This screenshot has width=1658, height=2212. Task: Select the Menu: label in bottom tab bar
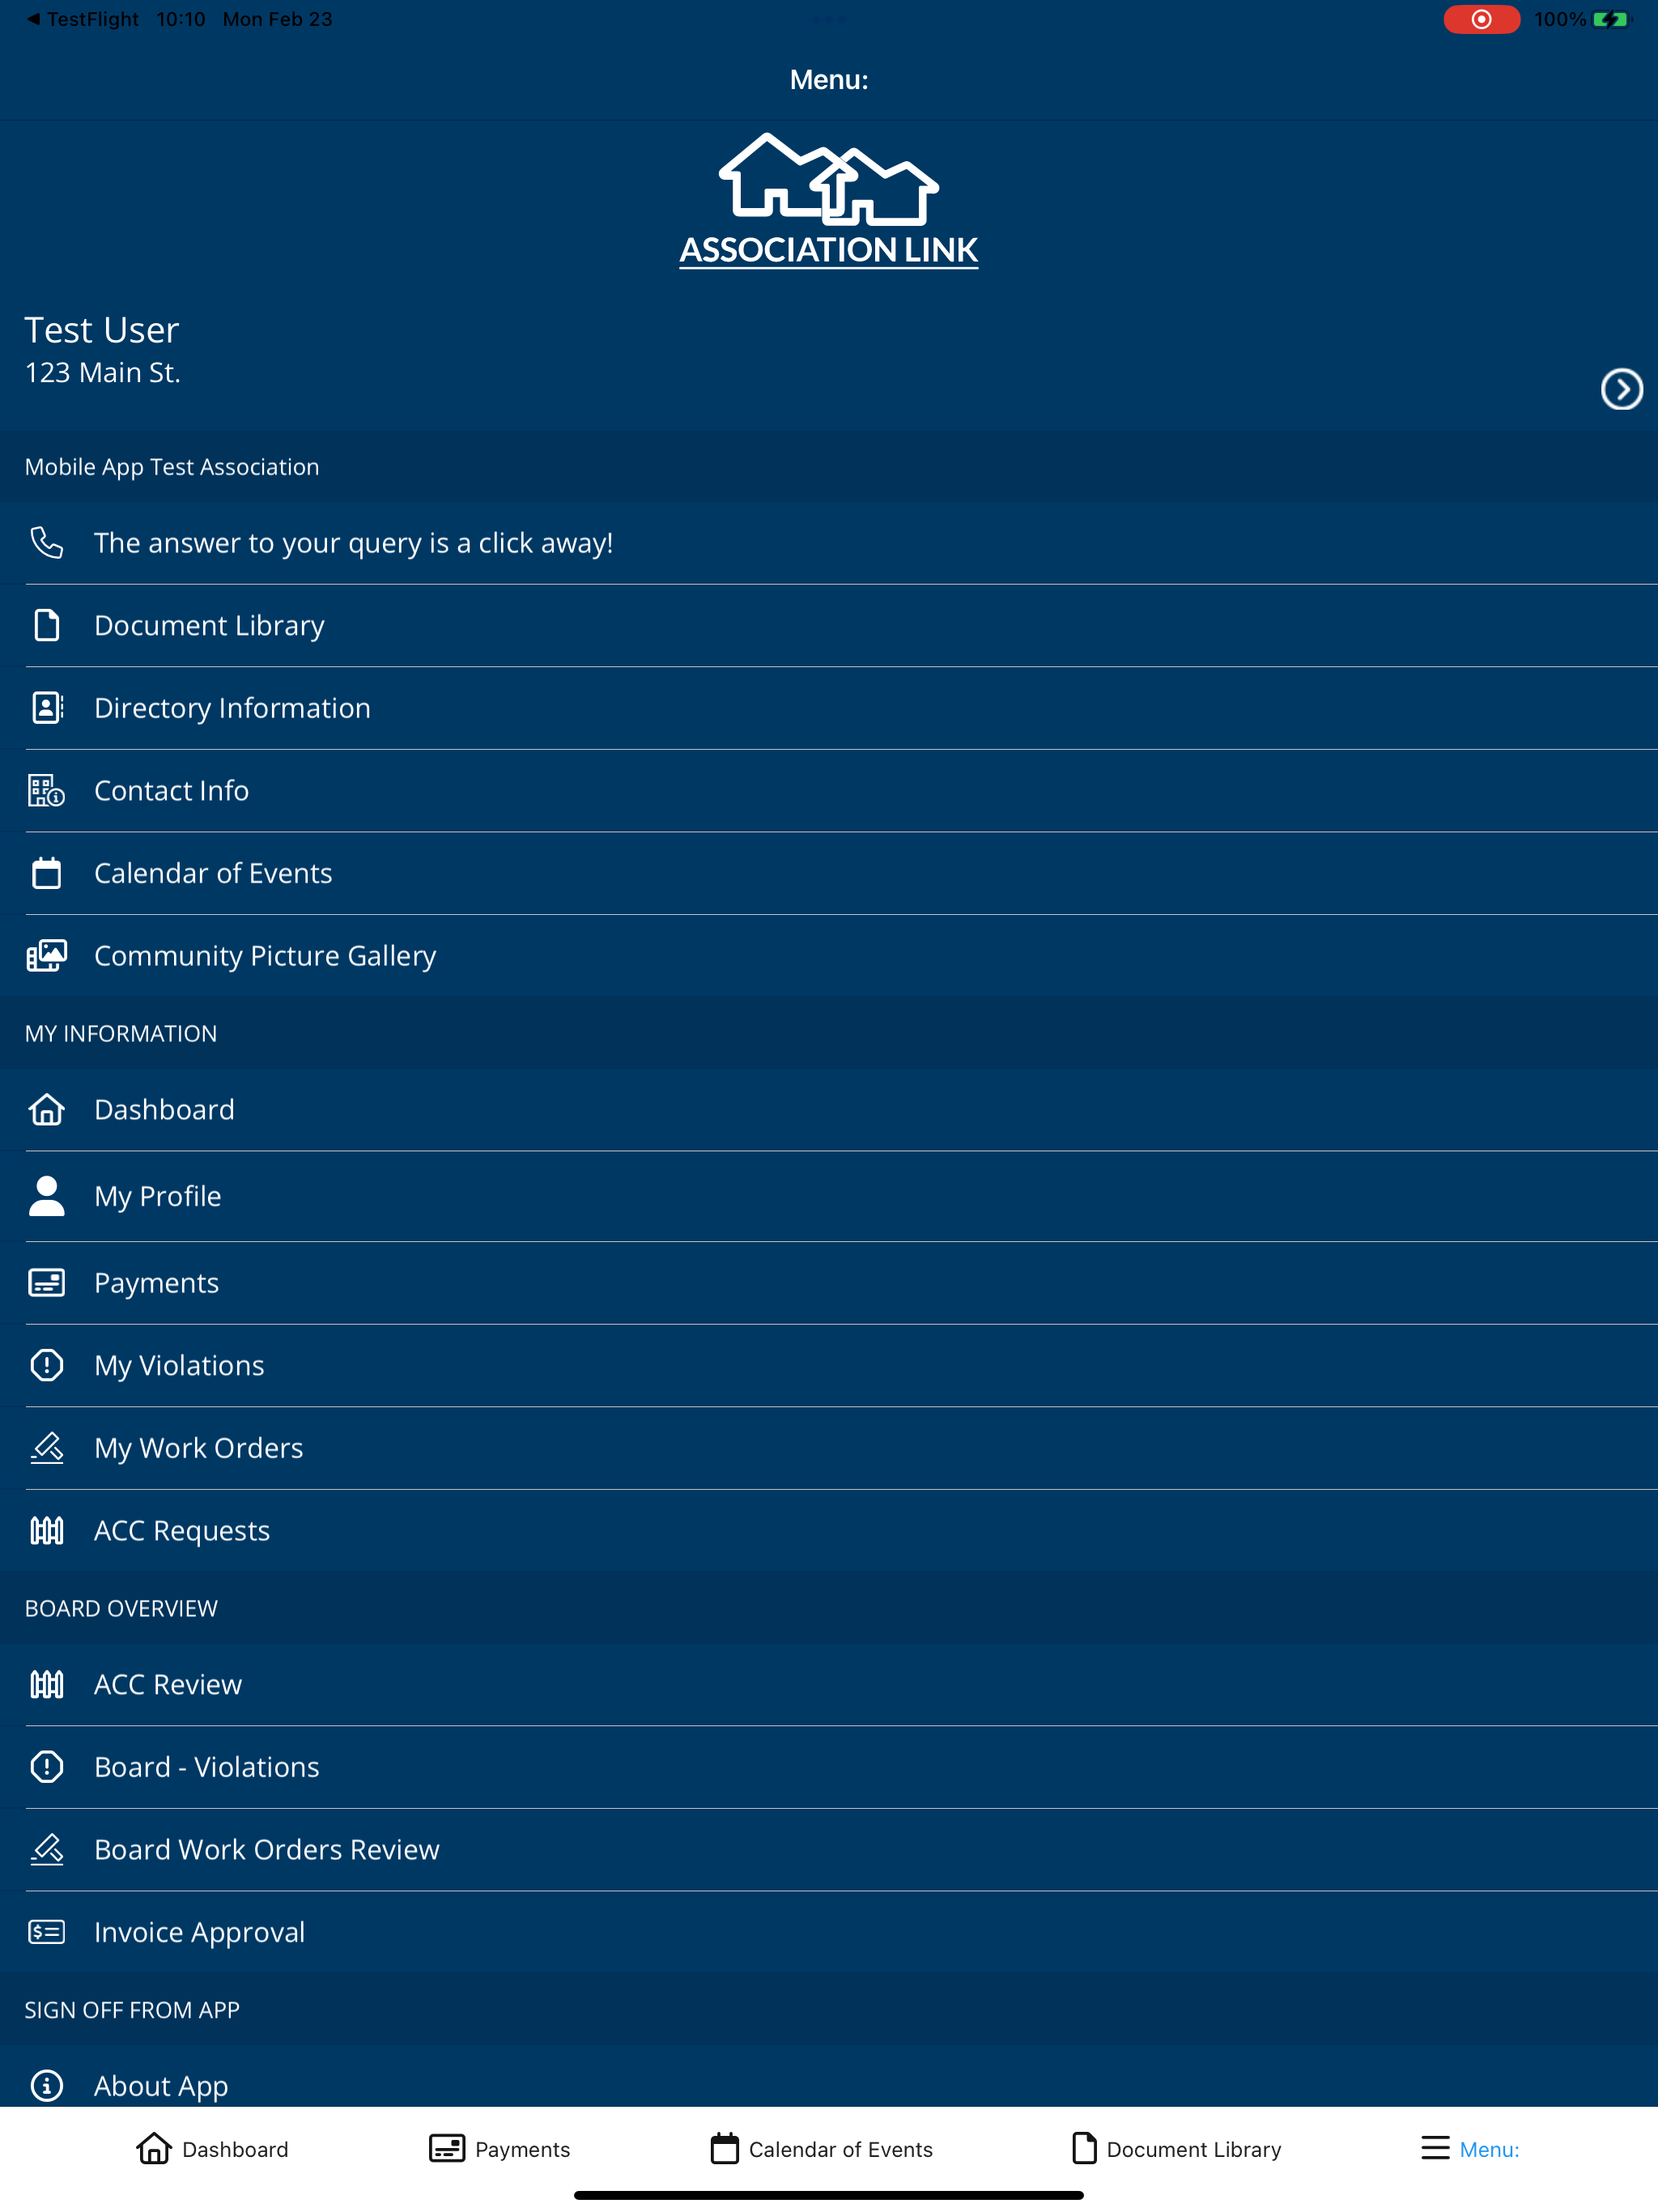1489,2149
